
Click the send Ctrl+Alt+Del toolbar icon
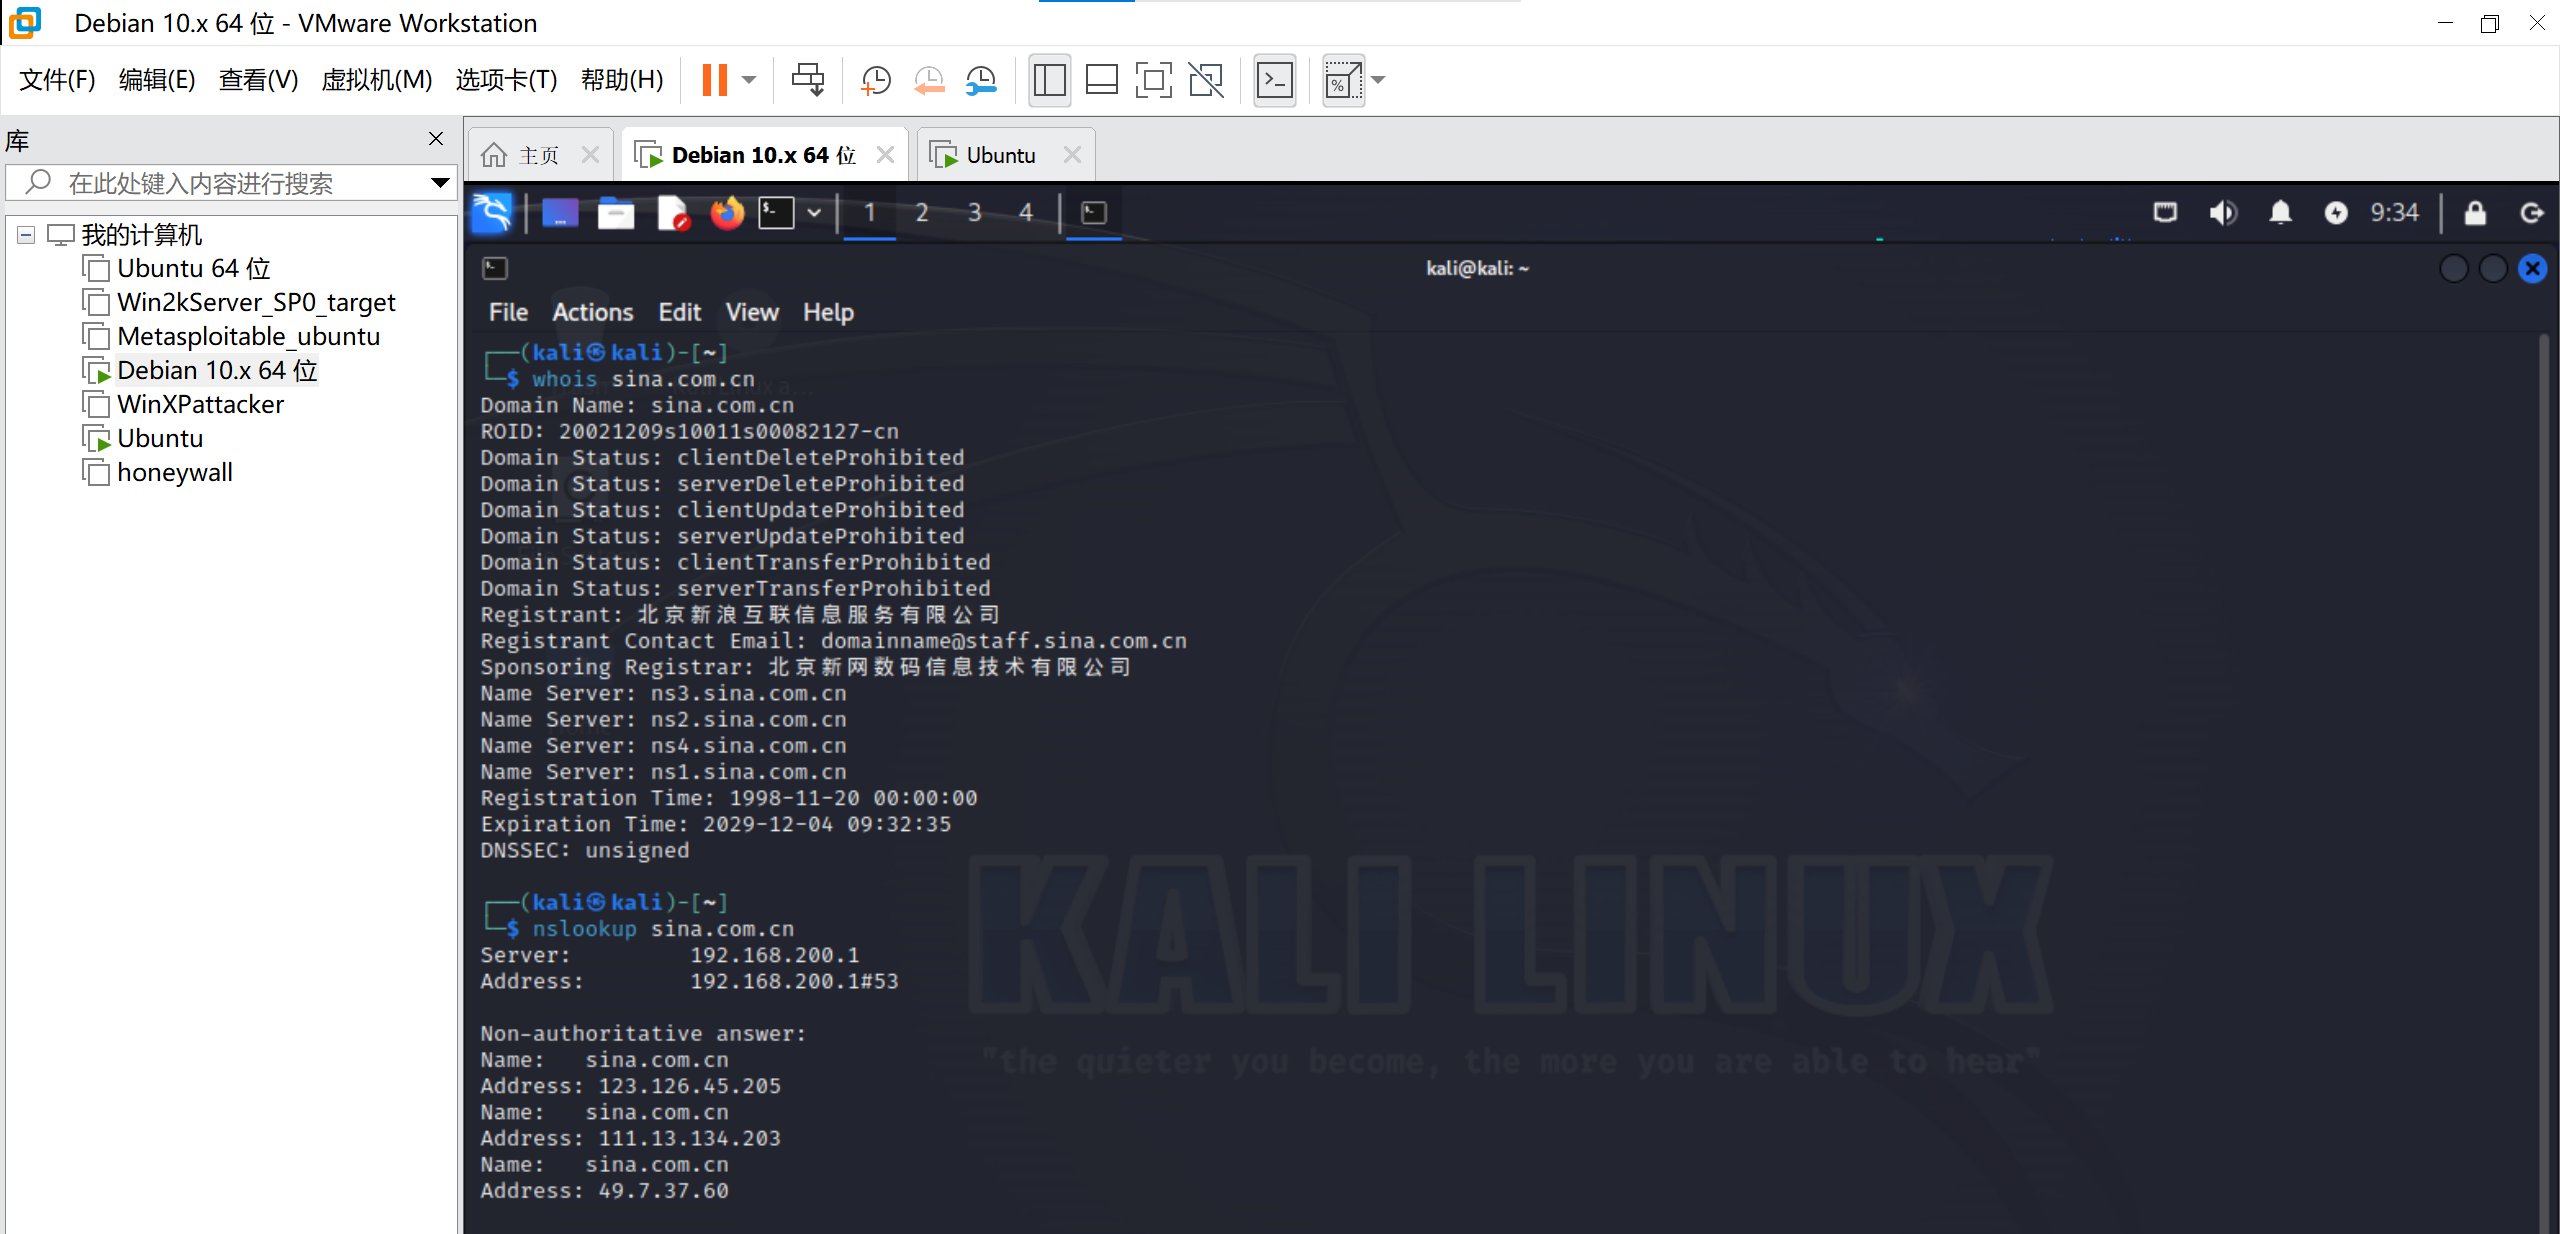coord(808,80)
